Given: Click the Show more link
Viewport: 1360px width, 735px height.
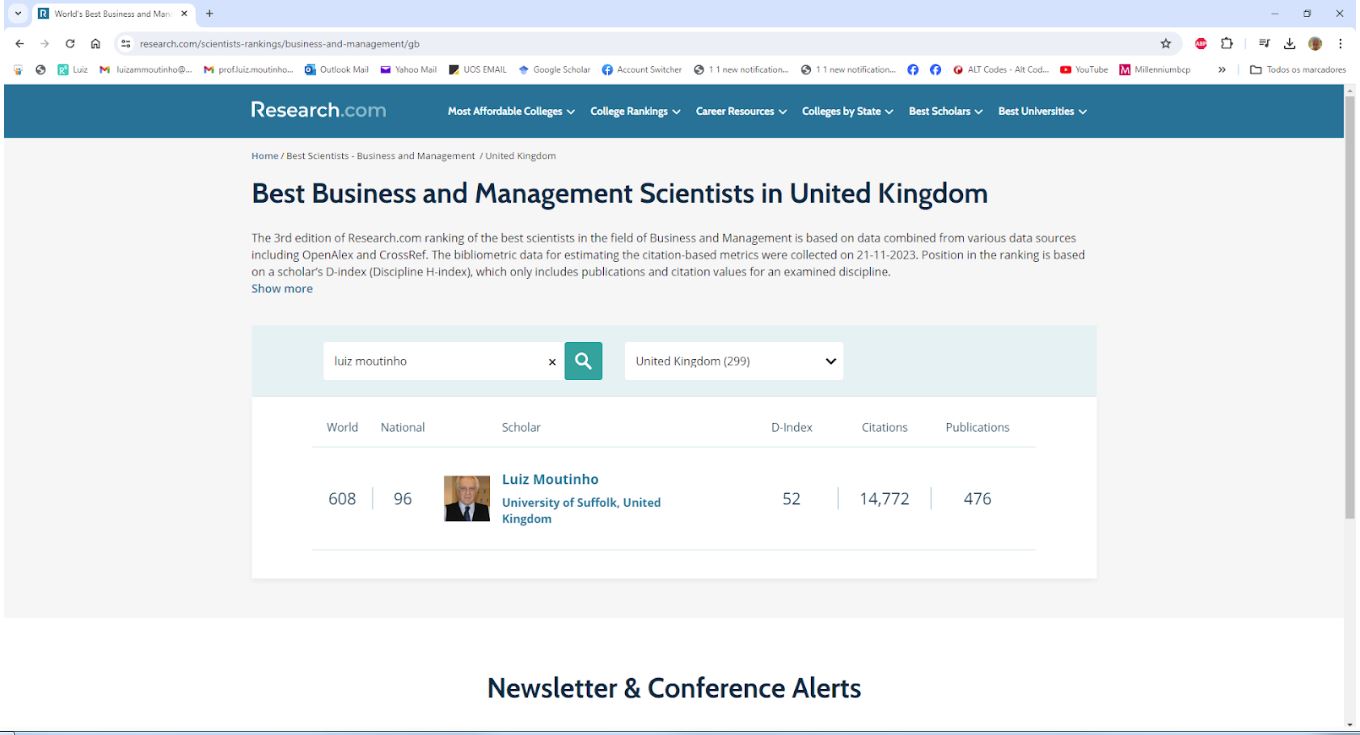Looking at the screenshot, I should click(x=282, y=289).
